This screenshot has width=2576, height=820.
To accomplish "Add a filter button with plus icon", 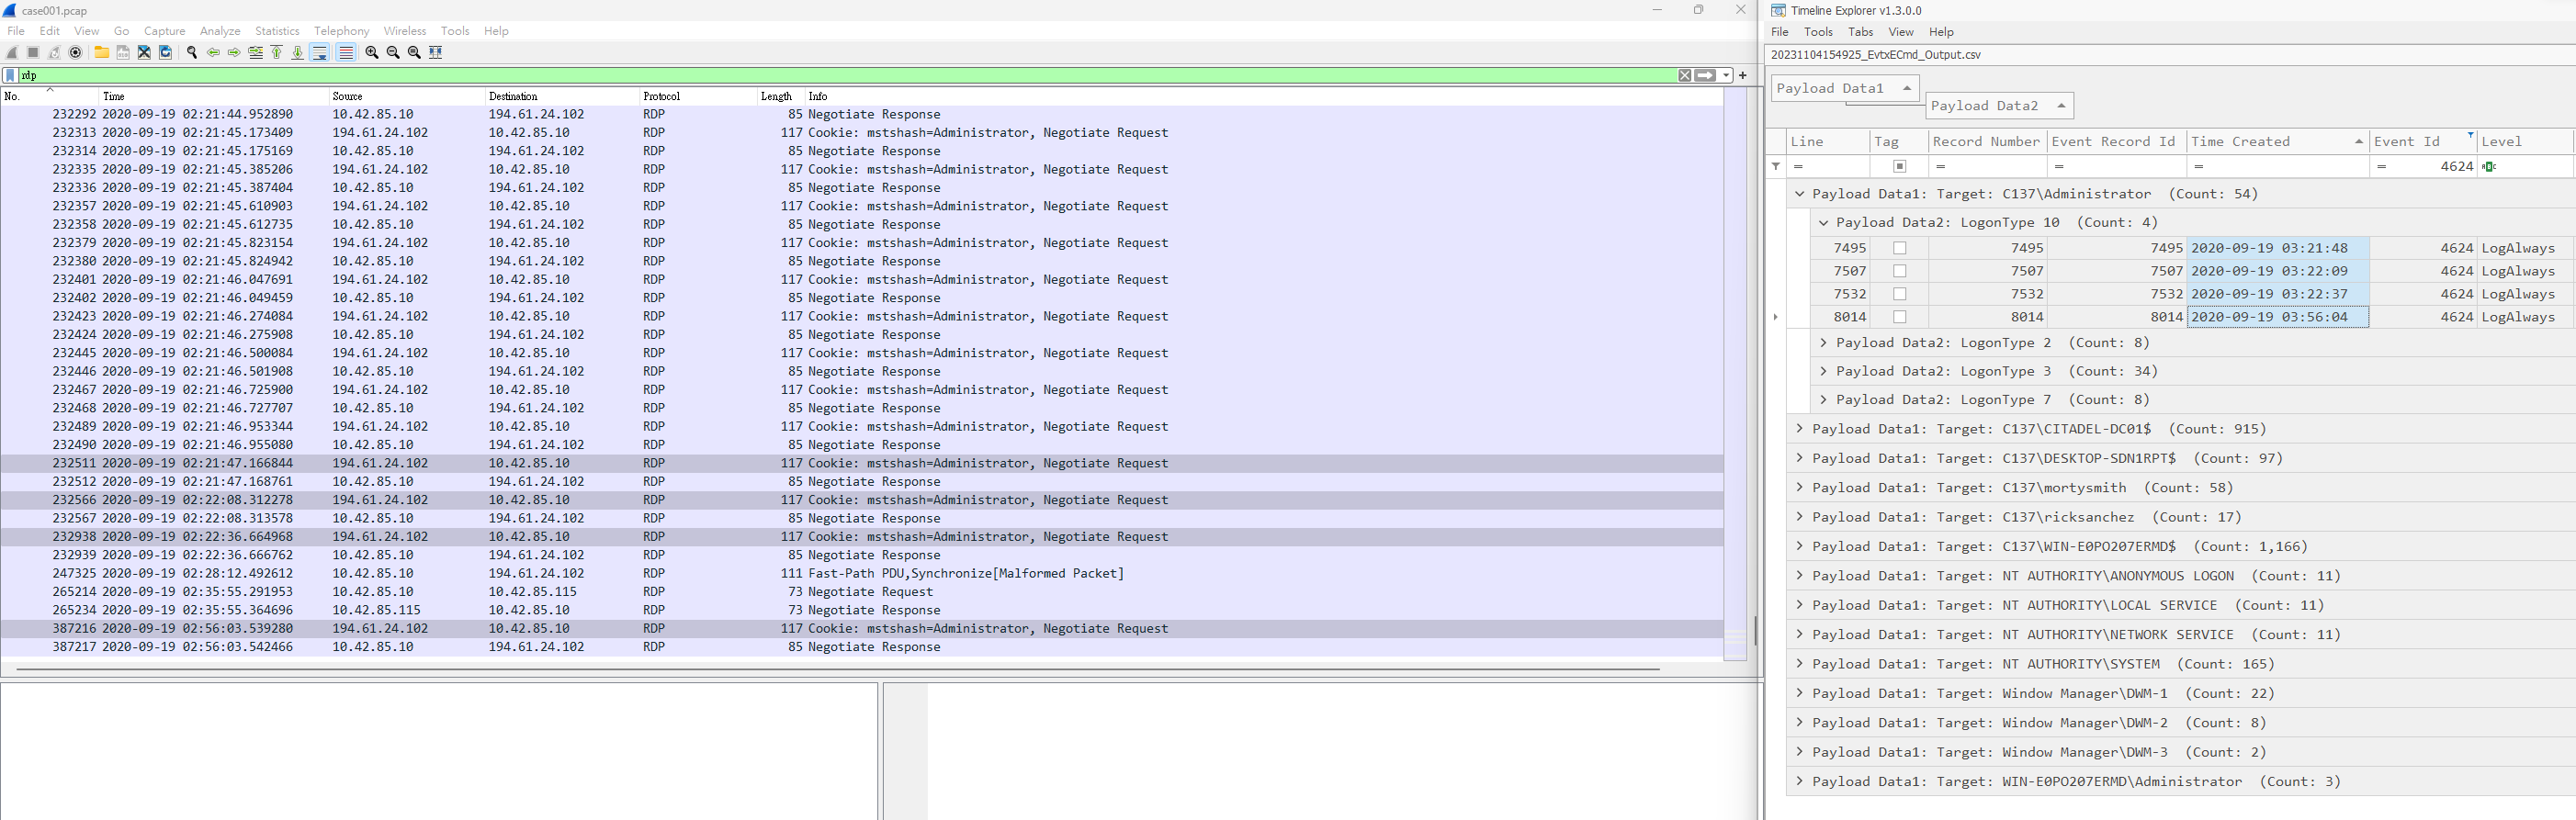I will [1743, 75].
